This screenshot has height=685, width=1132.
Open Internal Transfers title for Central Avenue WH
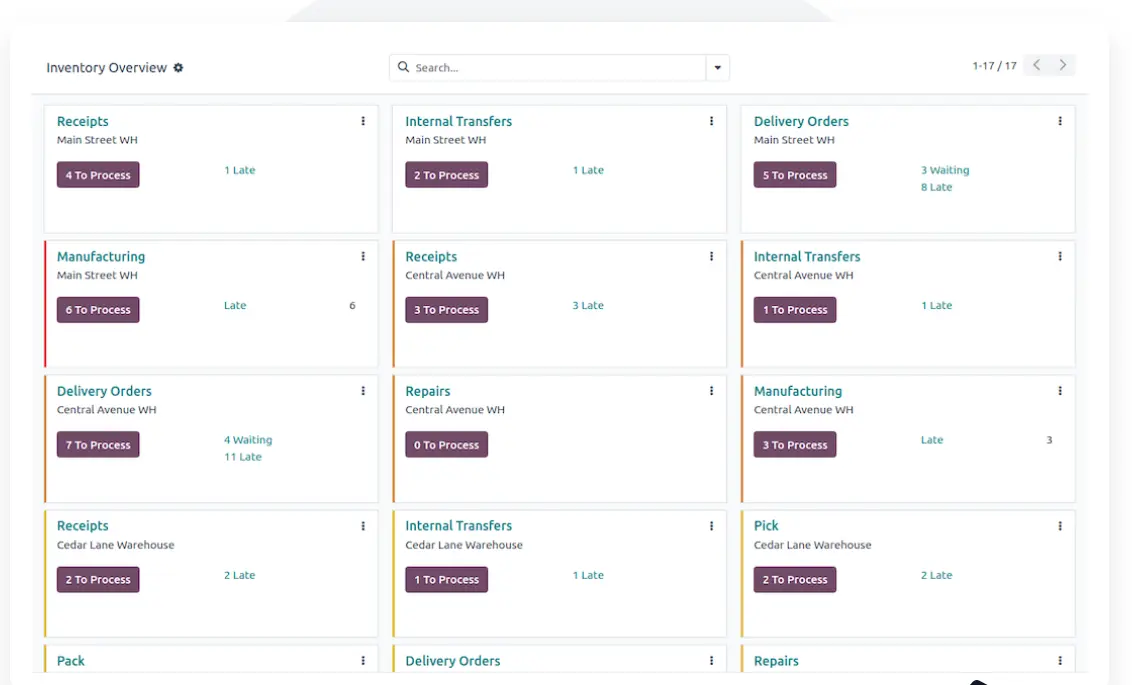[x=807, y=256]
